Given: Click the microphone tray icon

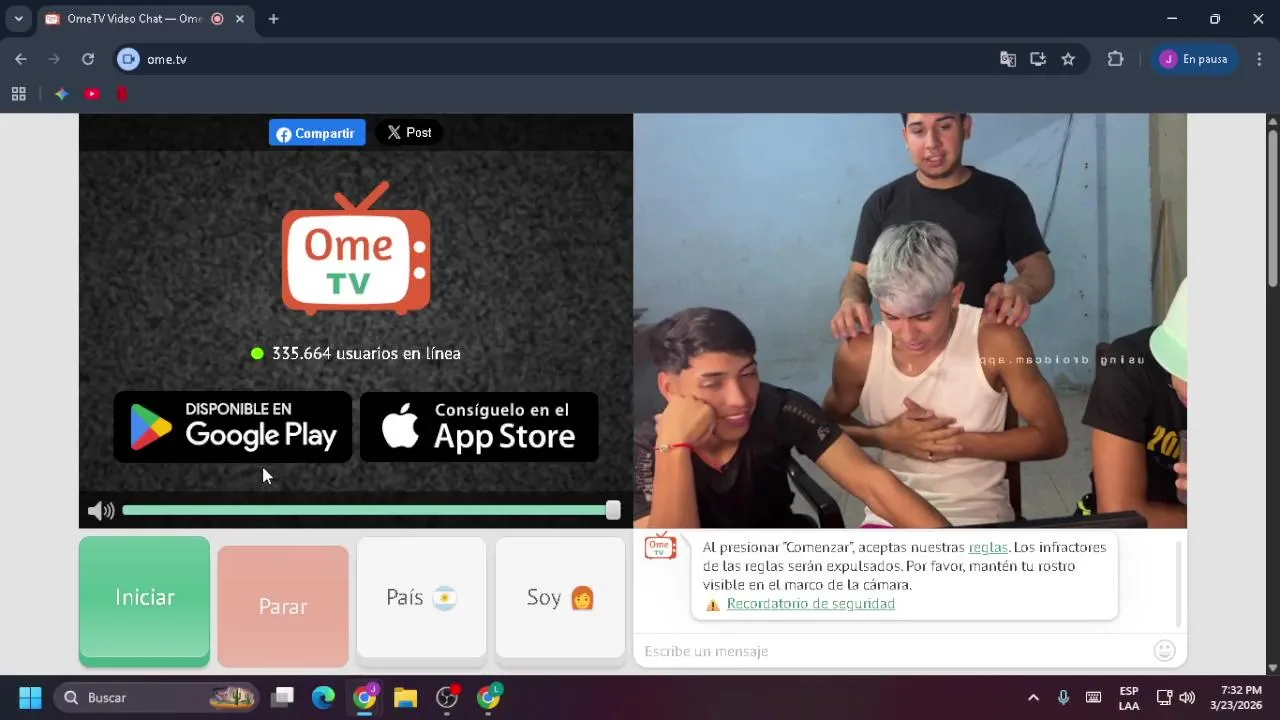Looking at the screenshot, I should tap(1063, 697).
